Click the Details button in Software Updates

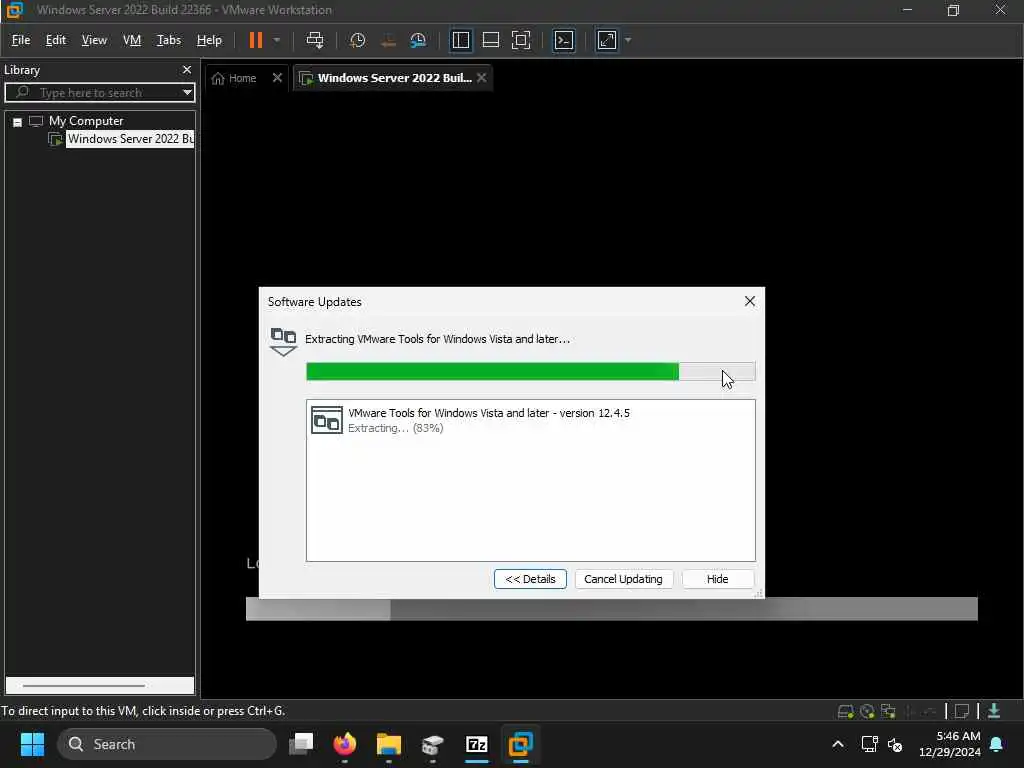tap(530, 579)
